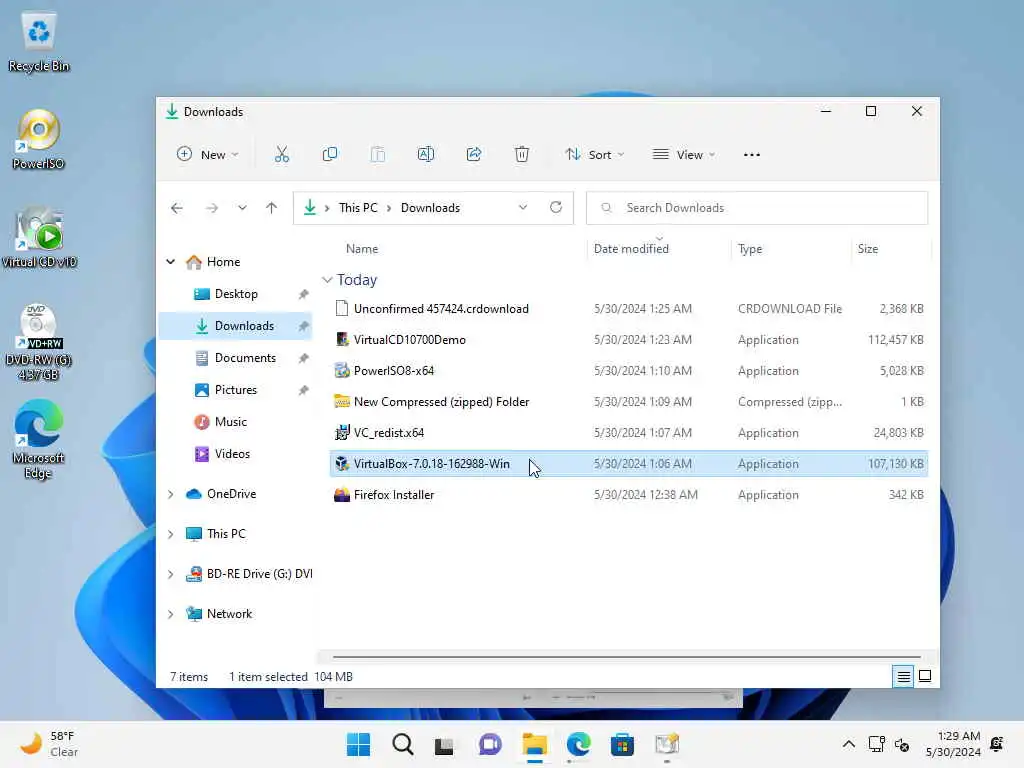Select Unconfirmed 457424.crdownload file
The height and width of the screenshot is (768, 1024).
pos(629,309)
